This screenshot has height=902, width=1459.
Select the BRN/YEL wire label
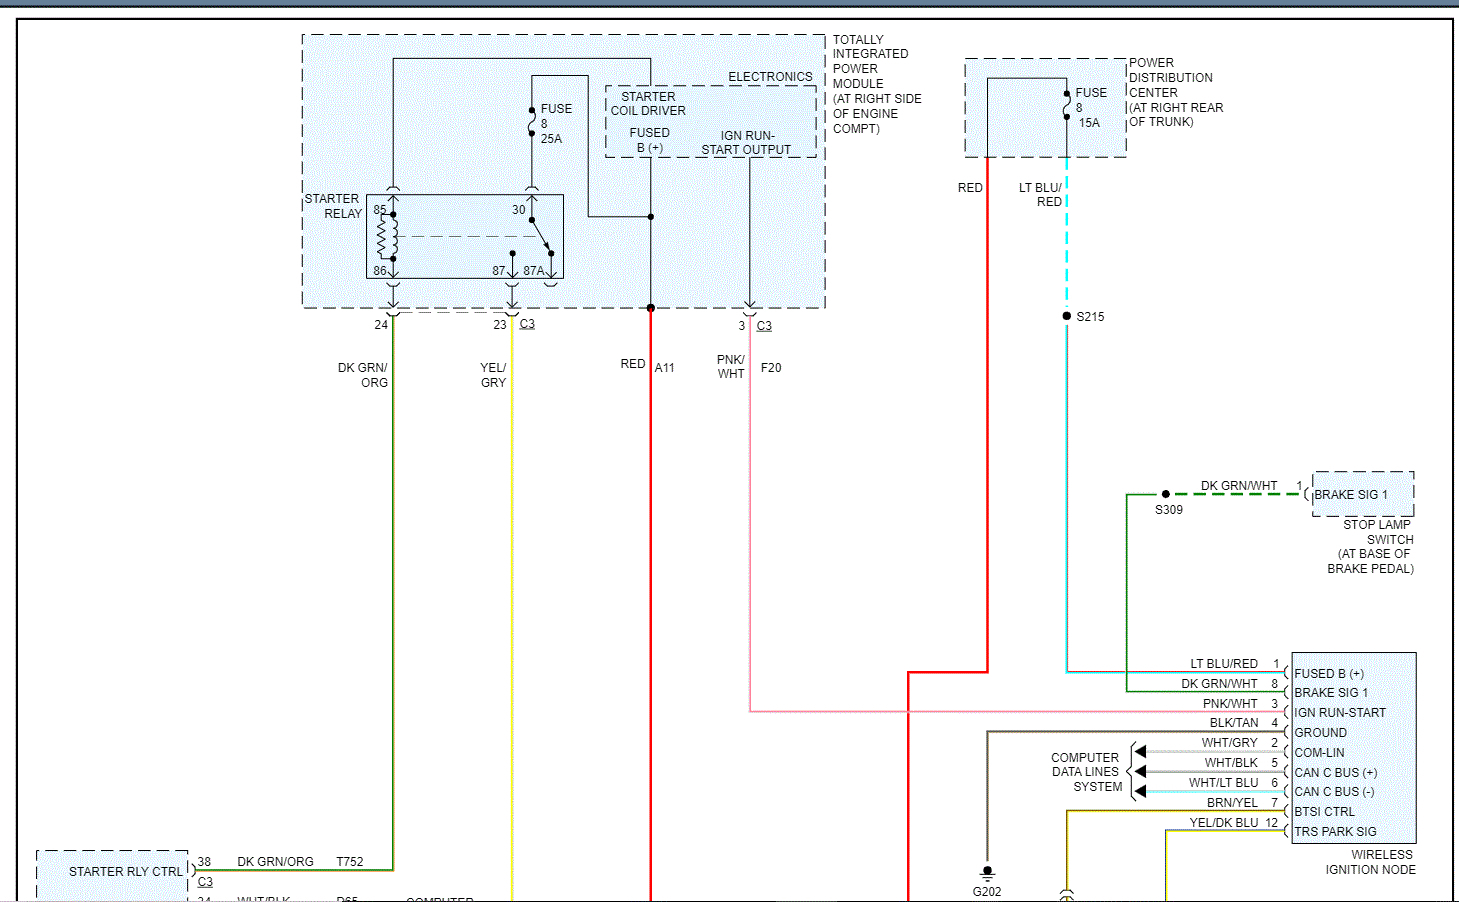[x=1232, y=803]
